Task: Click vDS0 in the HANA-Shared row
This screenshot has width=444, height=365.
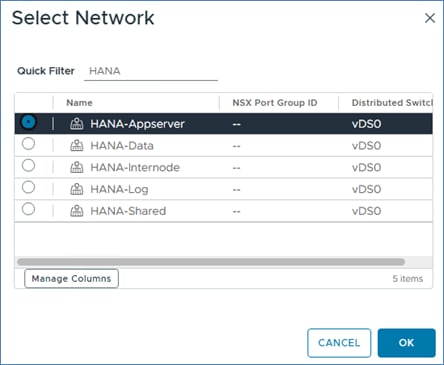Action: click(x=366, y=211)
